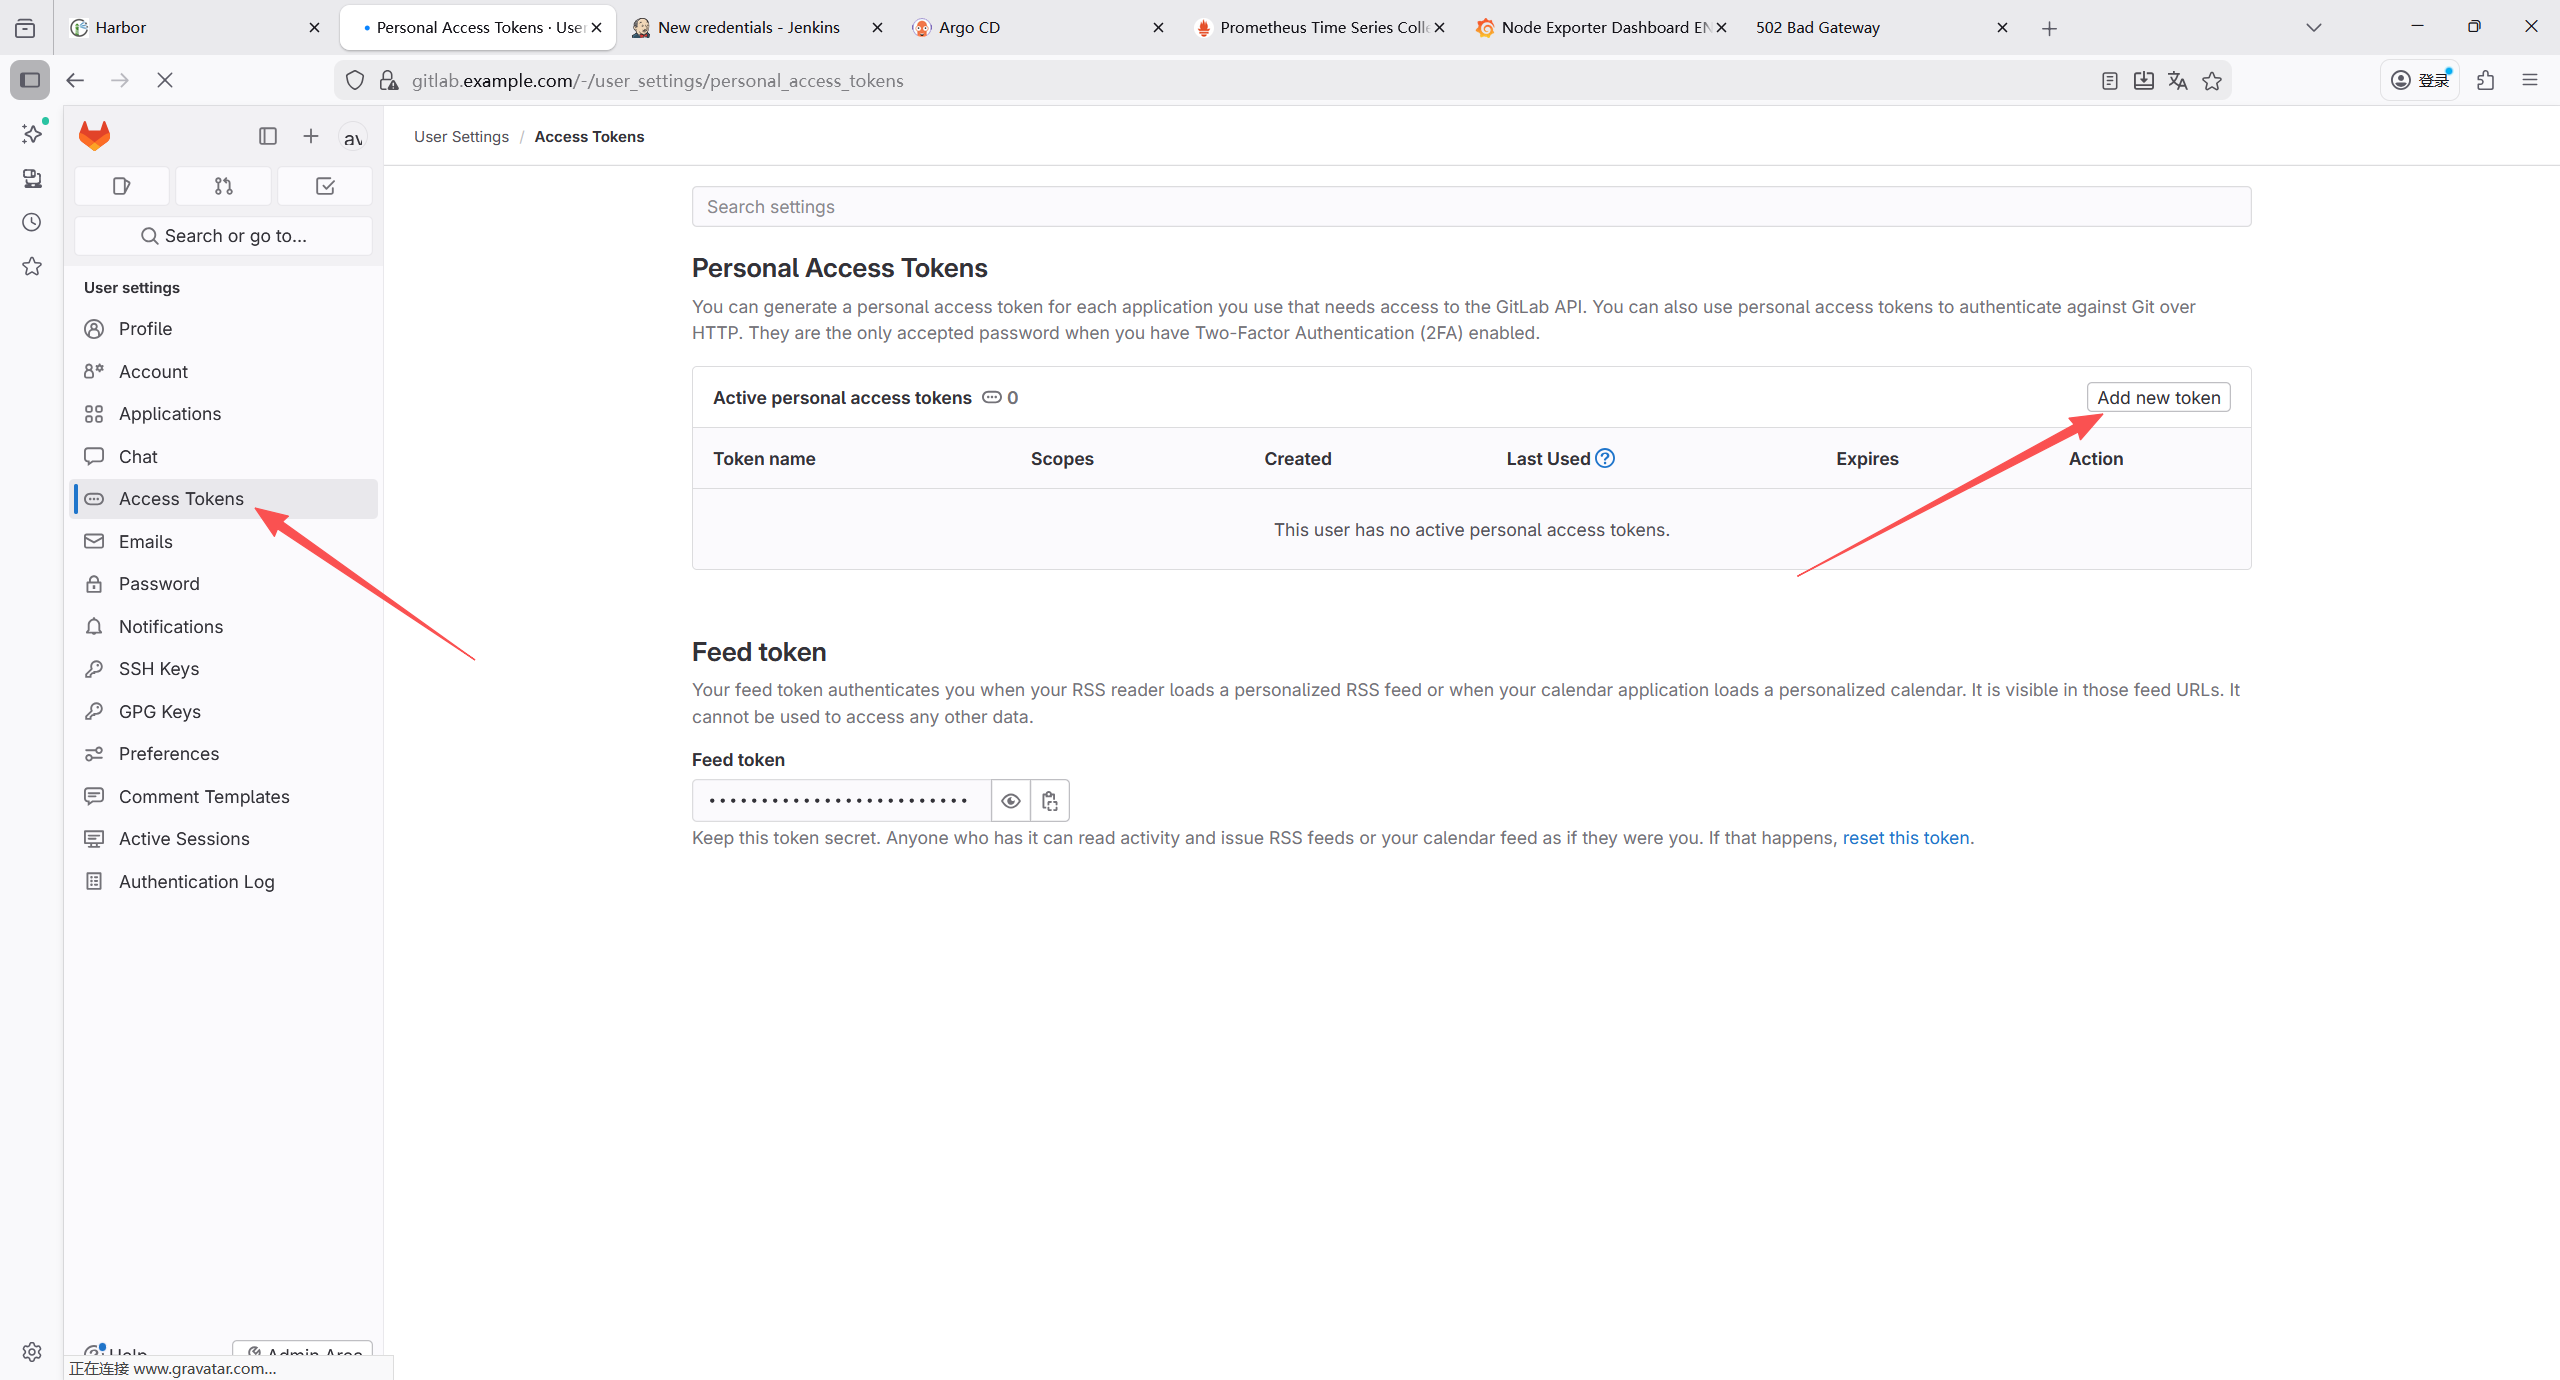Click the Add new token button
2560x1380 pixels.
tap(2158, 398)
